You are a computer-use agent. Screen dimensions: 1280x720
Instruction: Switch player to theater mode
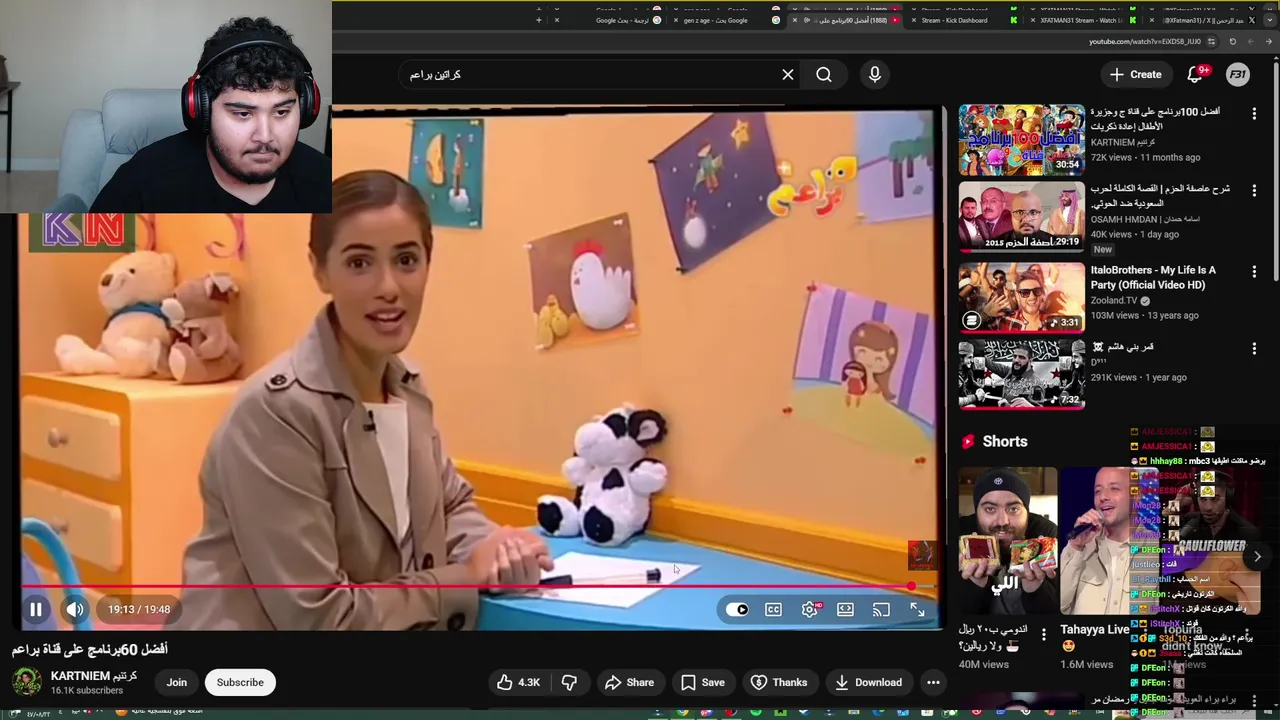[845, 609]
